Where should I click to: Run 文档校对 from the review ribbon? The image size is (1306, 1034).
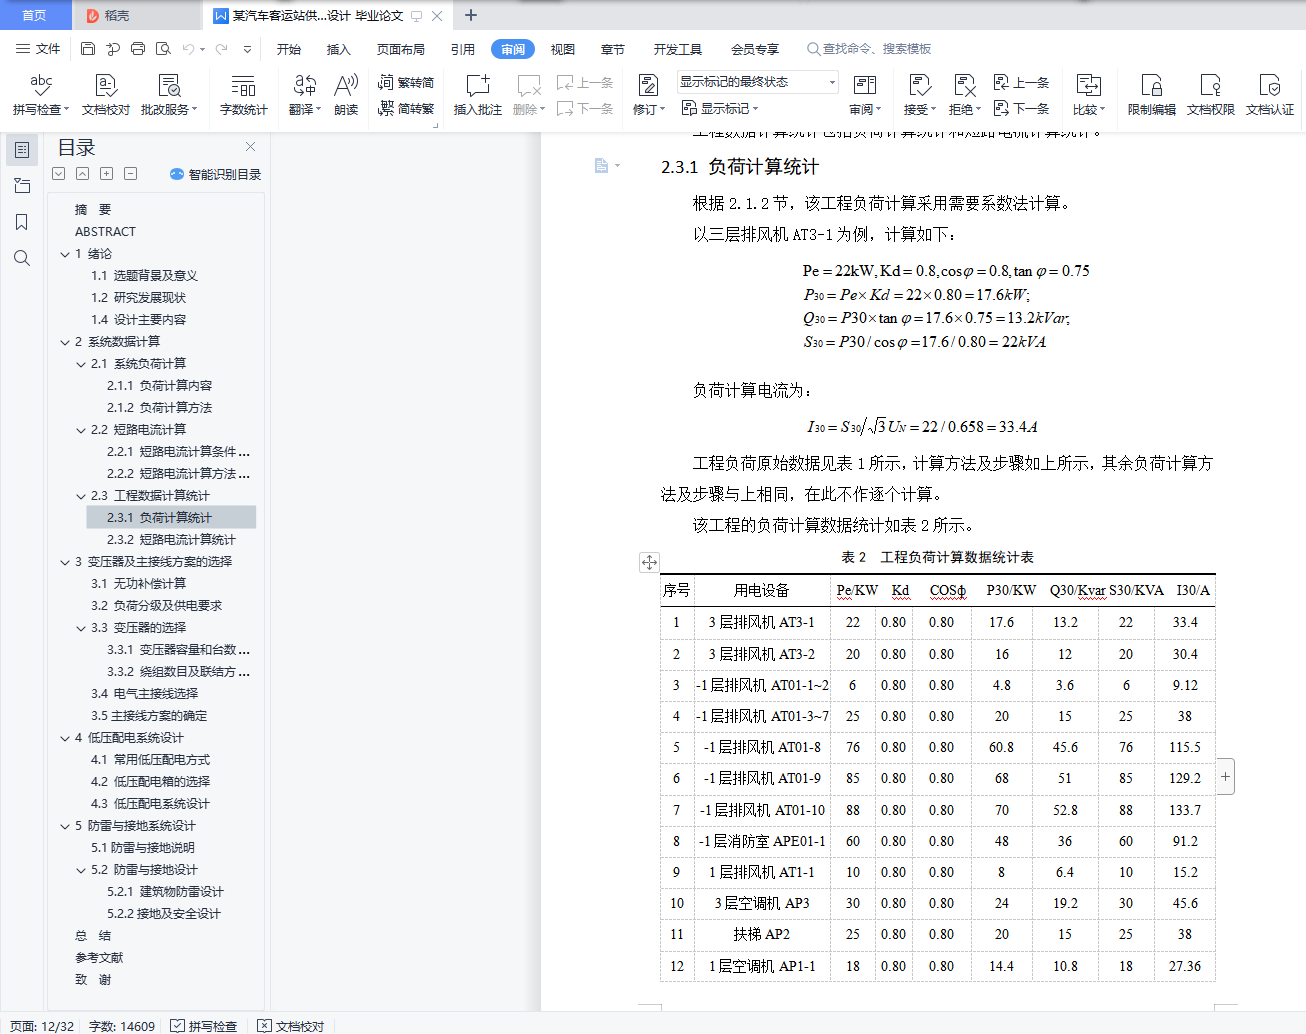(106, 94)
